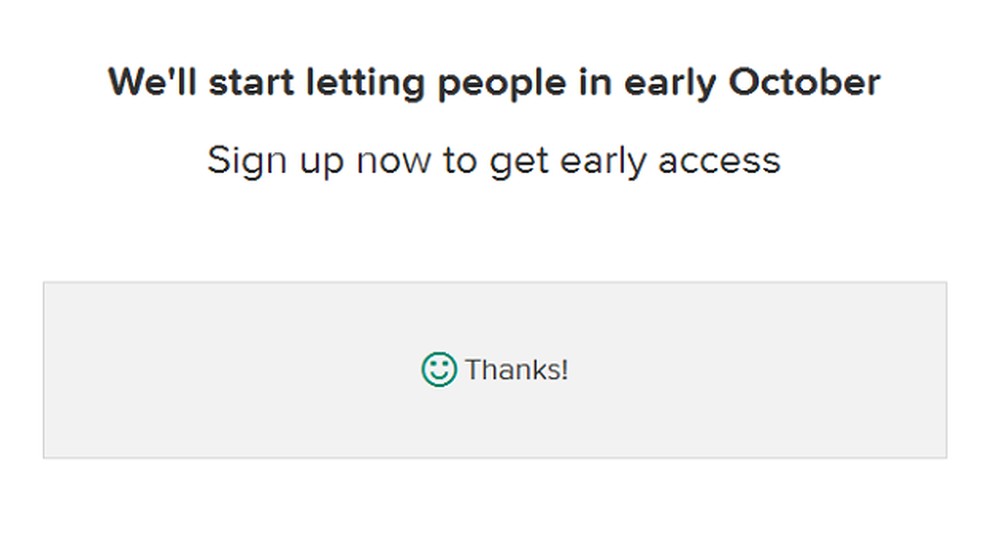Click the bold "early October" heading
984x560 pixels.
pos(494,82)
